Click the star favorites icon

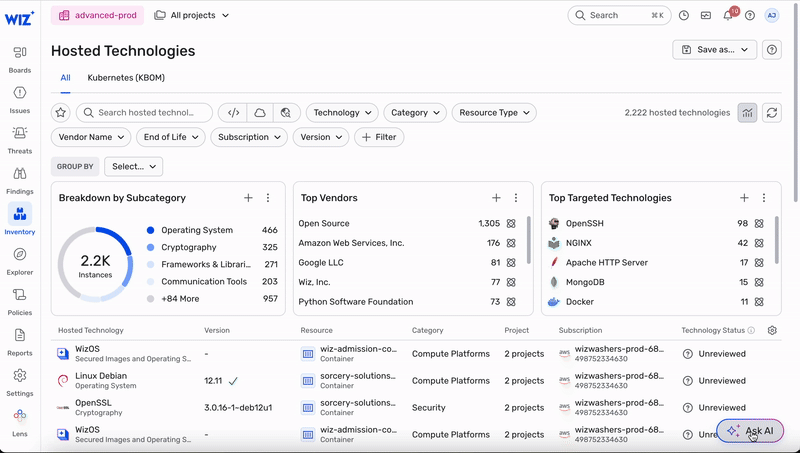61,113
